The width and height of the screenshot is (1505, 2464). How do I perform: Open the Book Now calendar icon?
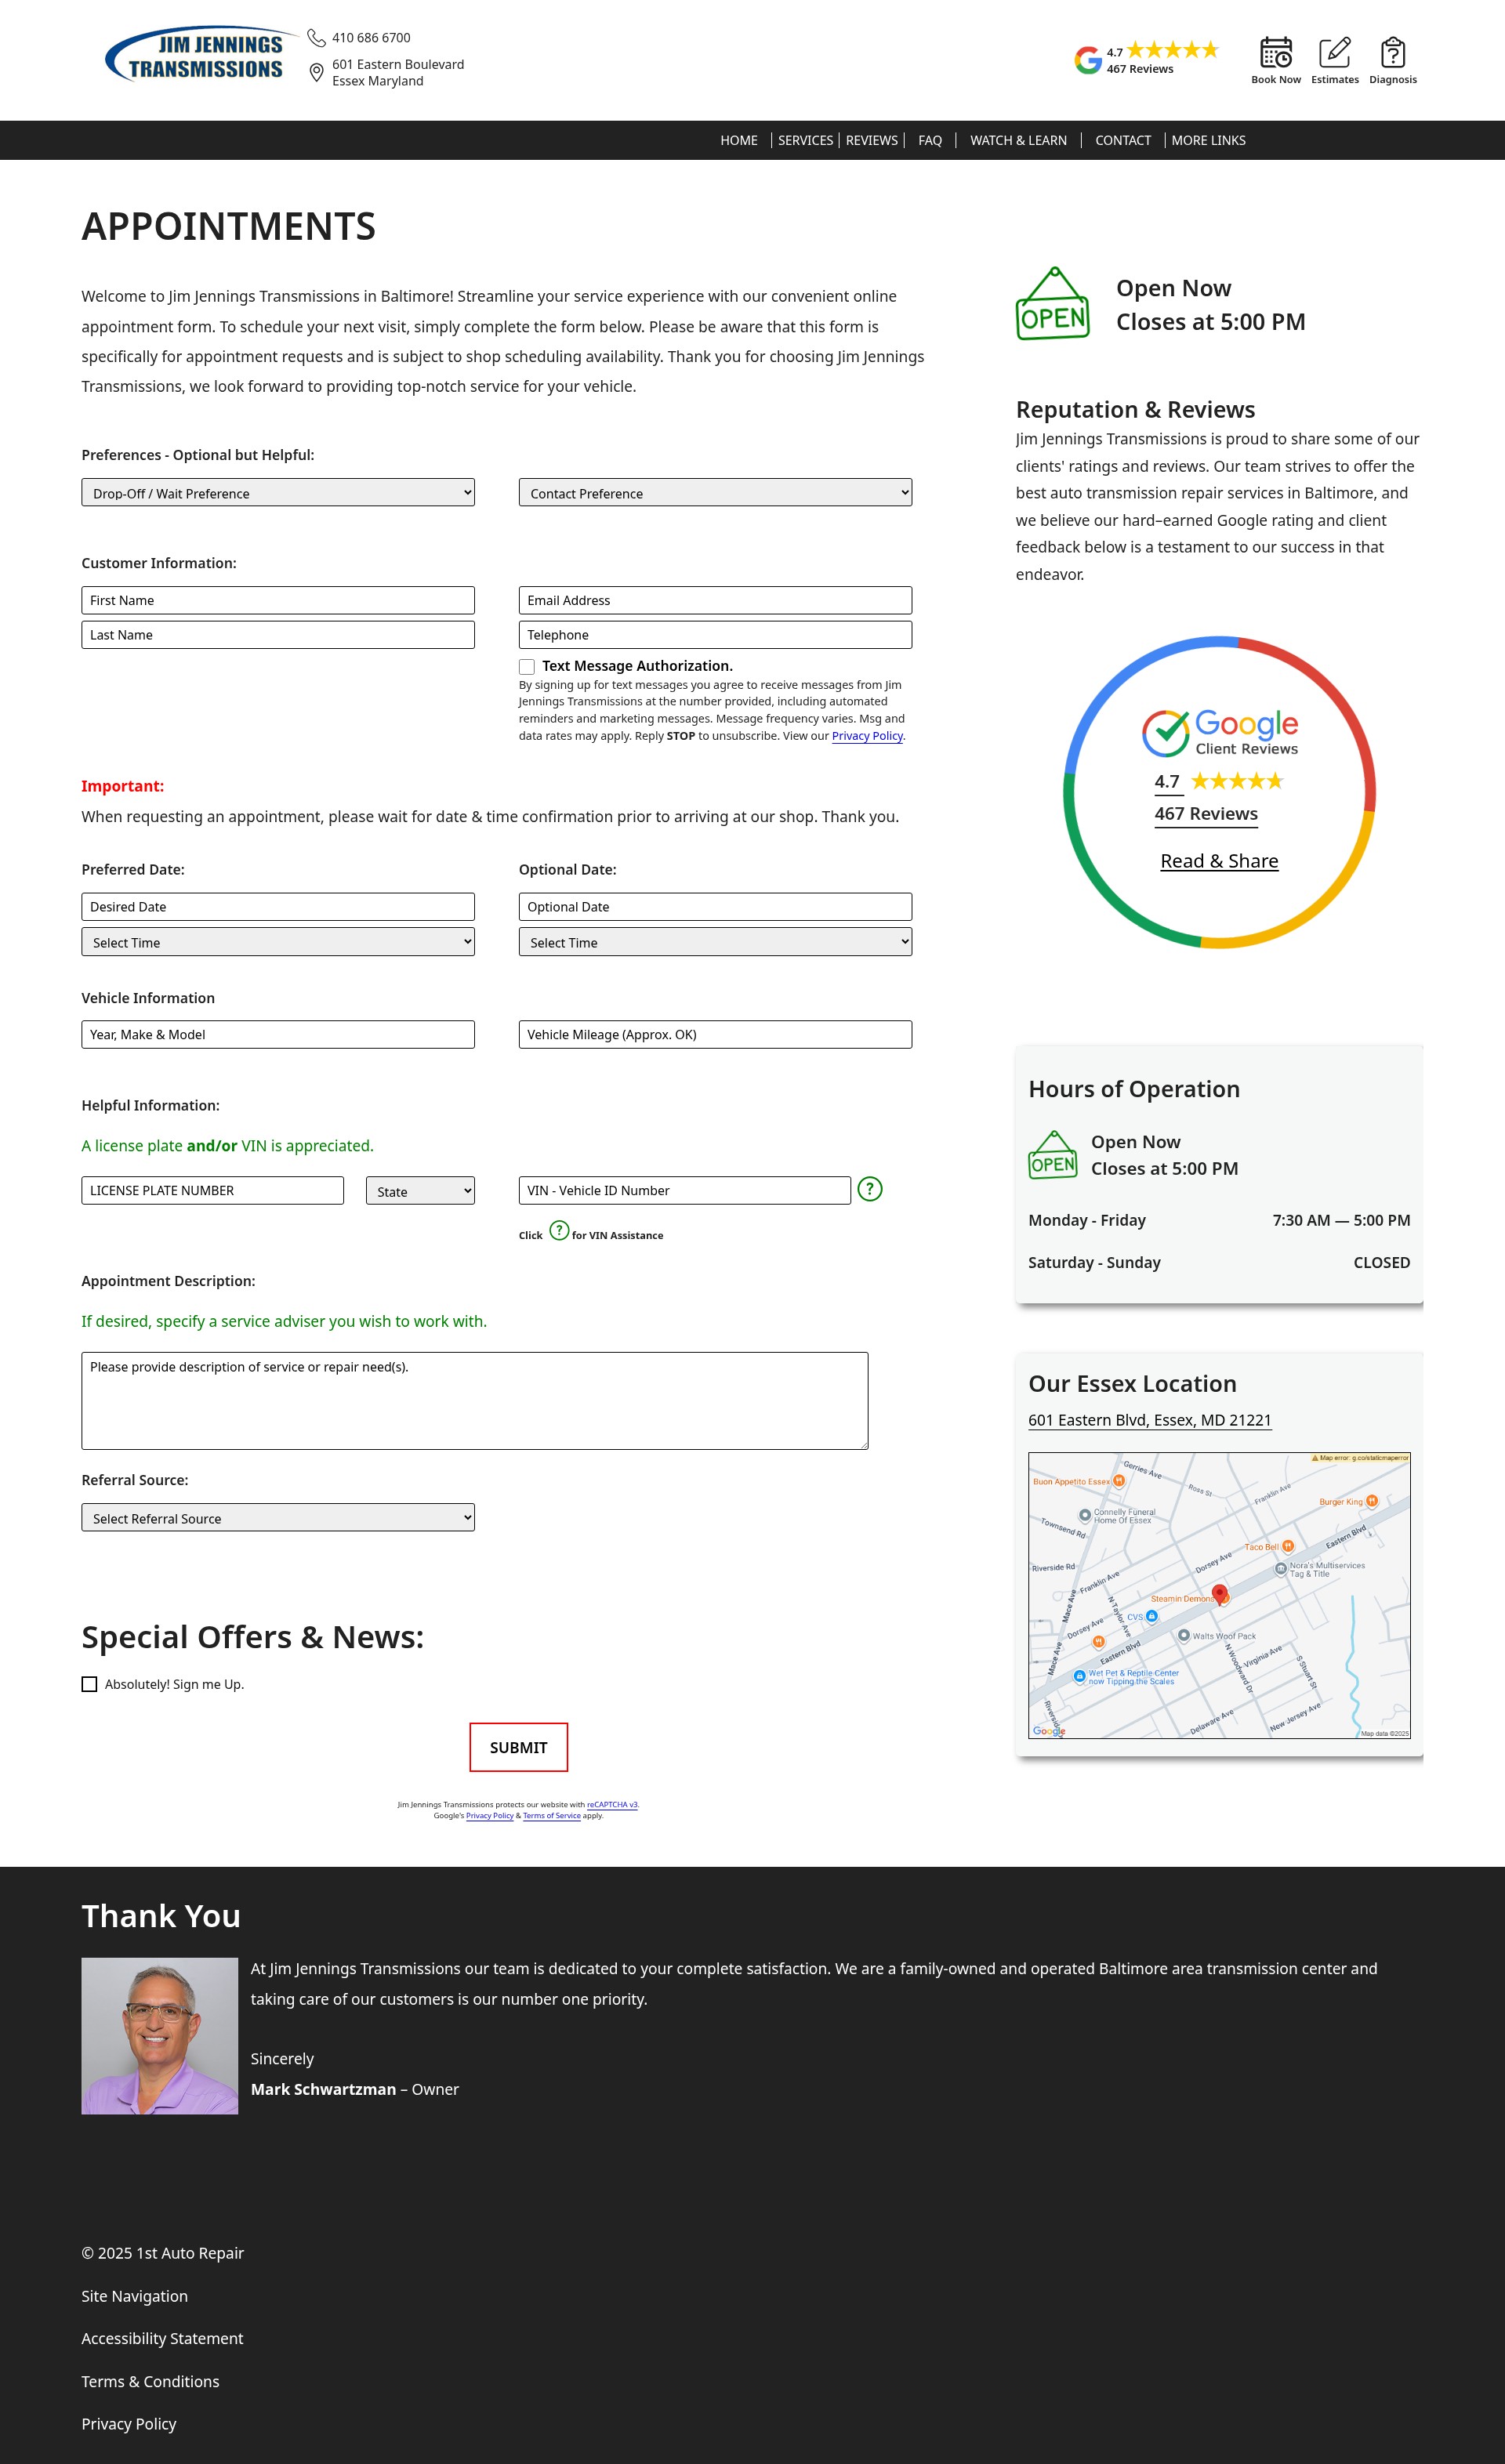tap(1275, 52)
